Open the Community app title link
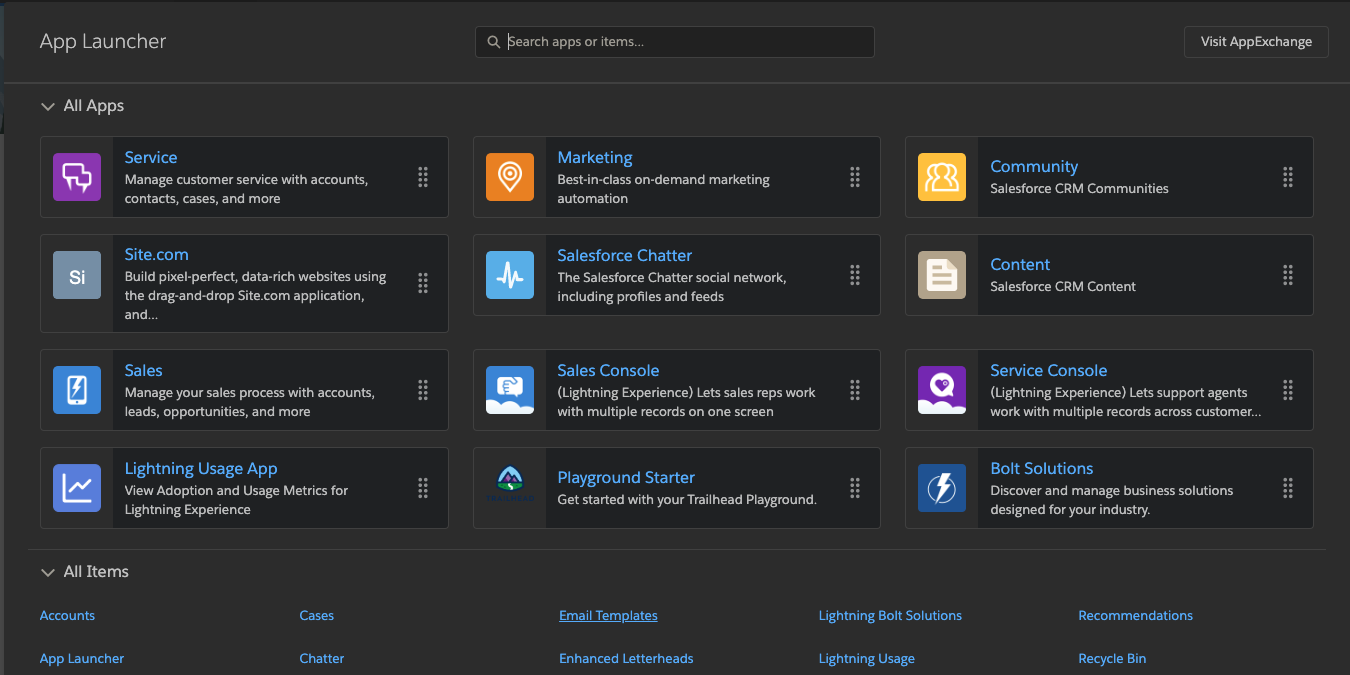Viewport: 1350px width, 675px height. tap(1034, 166)
